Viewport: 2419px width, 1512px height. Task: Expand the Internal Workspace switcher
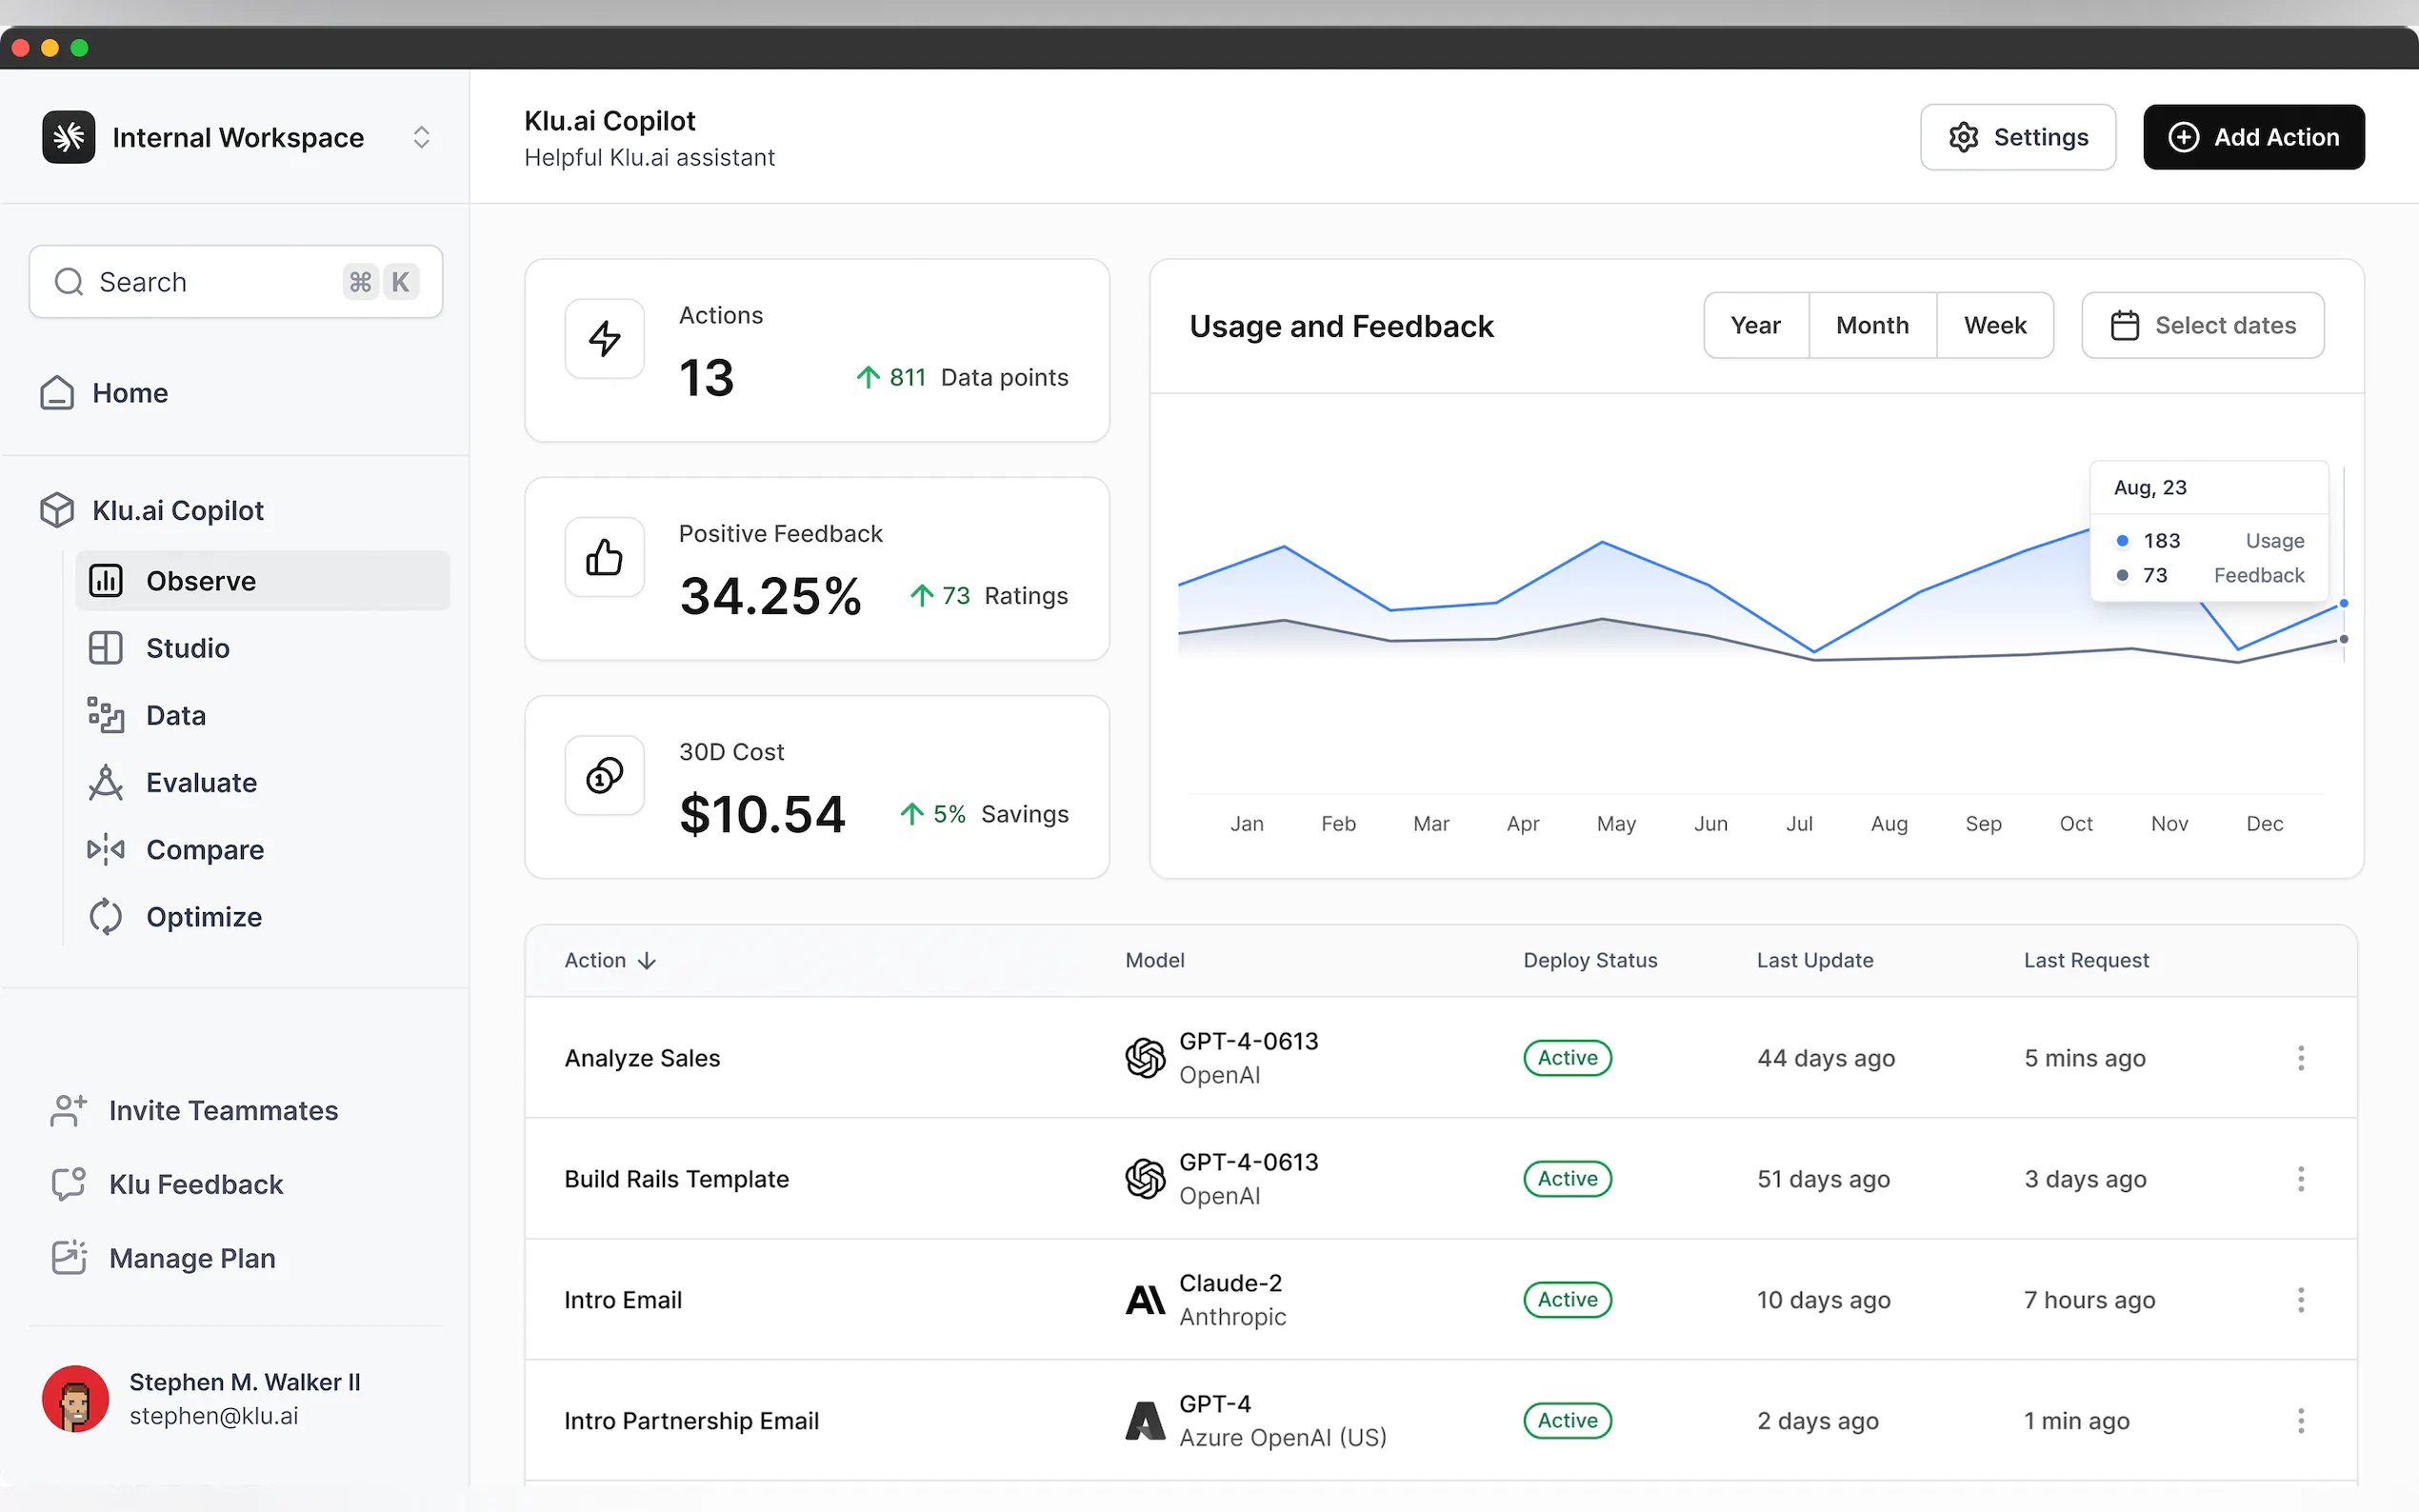tap(421, 137)
